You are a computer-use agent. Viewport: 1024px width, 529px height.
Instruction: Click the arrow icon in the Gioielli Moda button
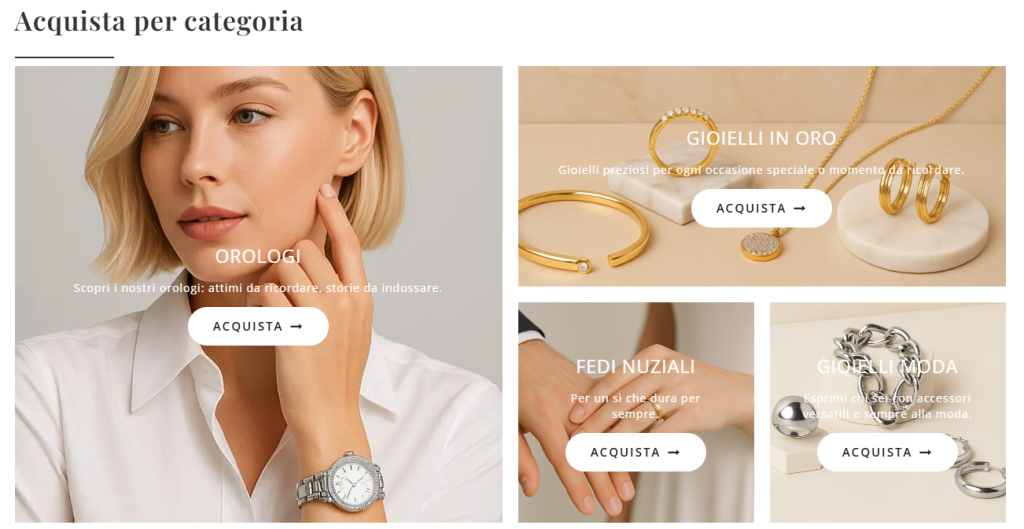[x=925, y=452]
